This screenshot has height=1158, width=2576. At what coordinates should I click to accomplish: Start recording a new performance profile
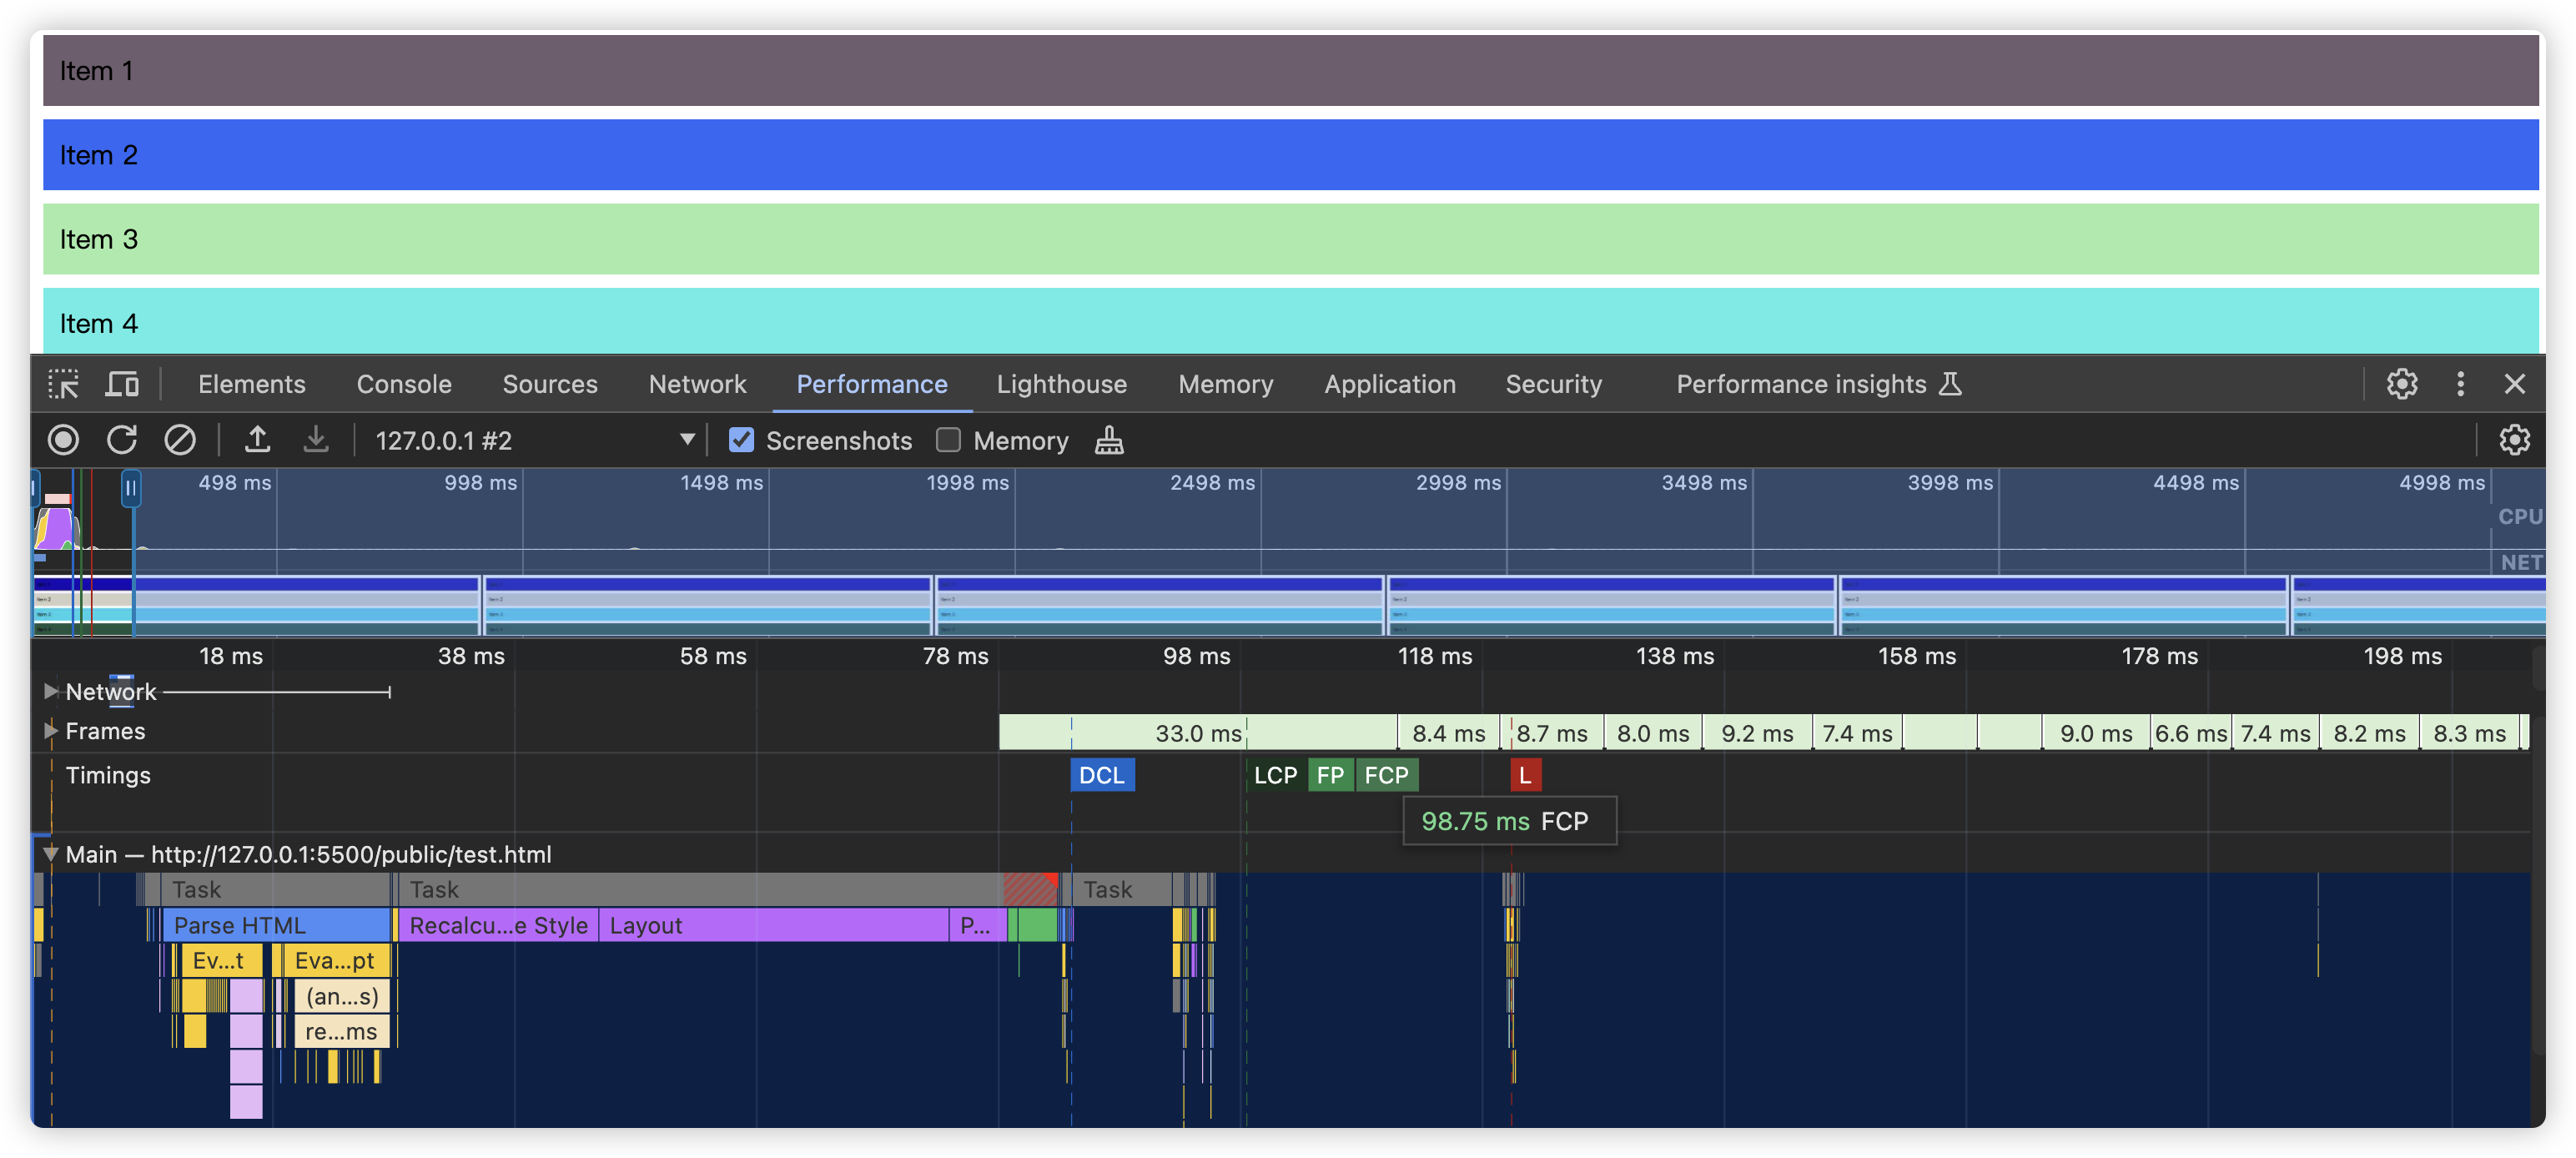tap(63, 440)
